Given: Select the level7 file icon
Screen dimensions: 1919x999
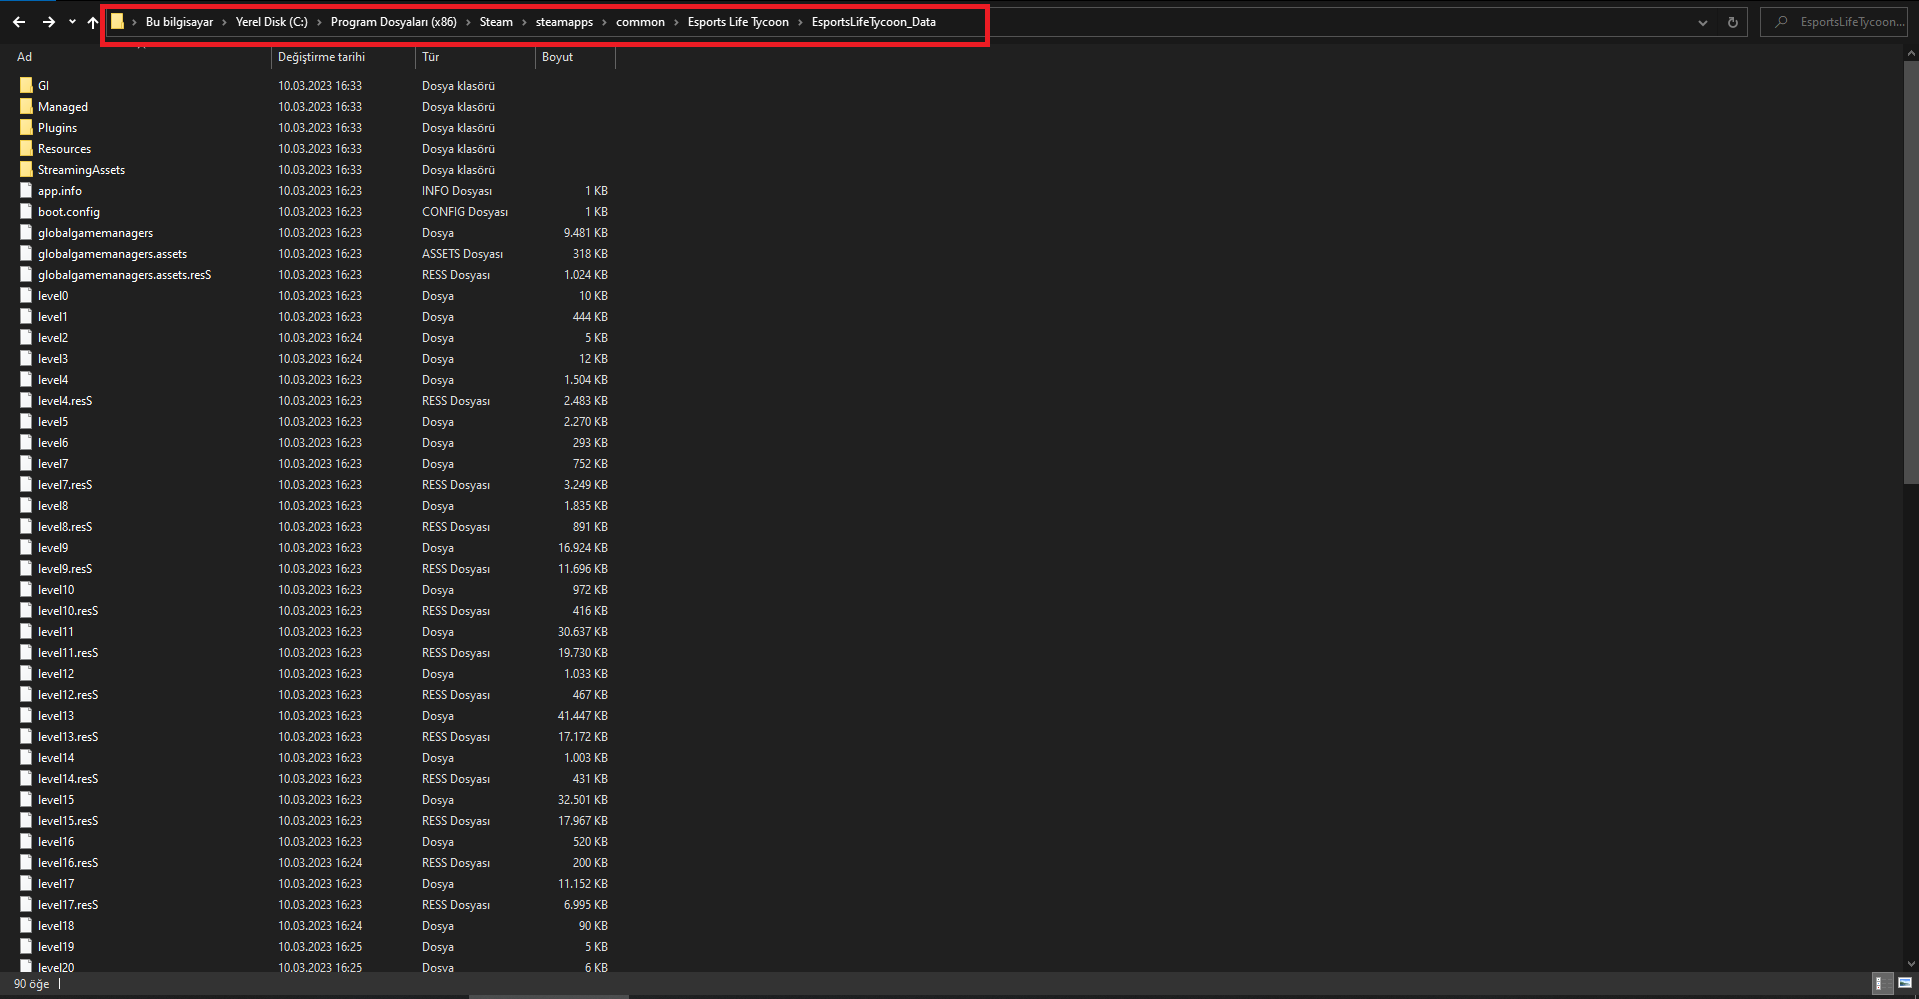Looking at the screenshot, I should (26, 463).
